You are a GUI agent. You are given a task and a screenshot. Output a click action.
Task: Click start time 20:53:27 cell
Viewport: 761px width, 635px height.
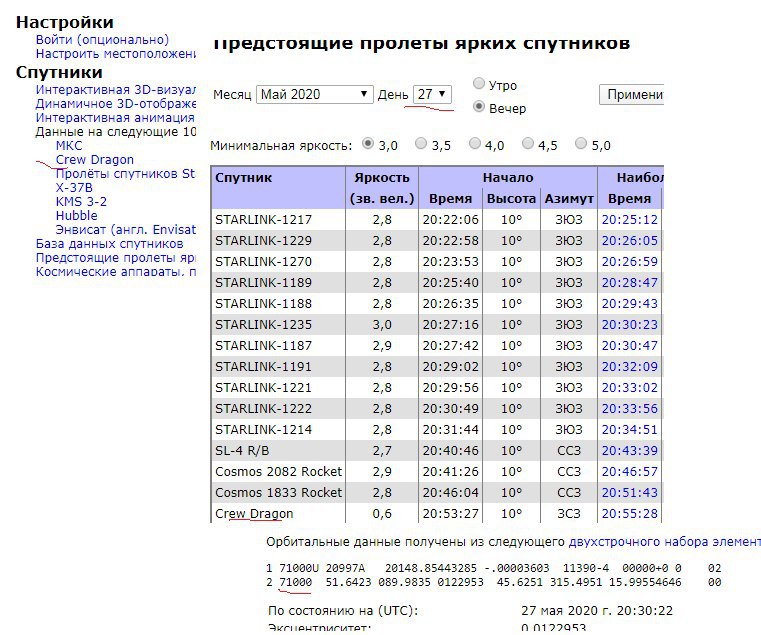[450, 514]
